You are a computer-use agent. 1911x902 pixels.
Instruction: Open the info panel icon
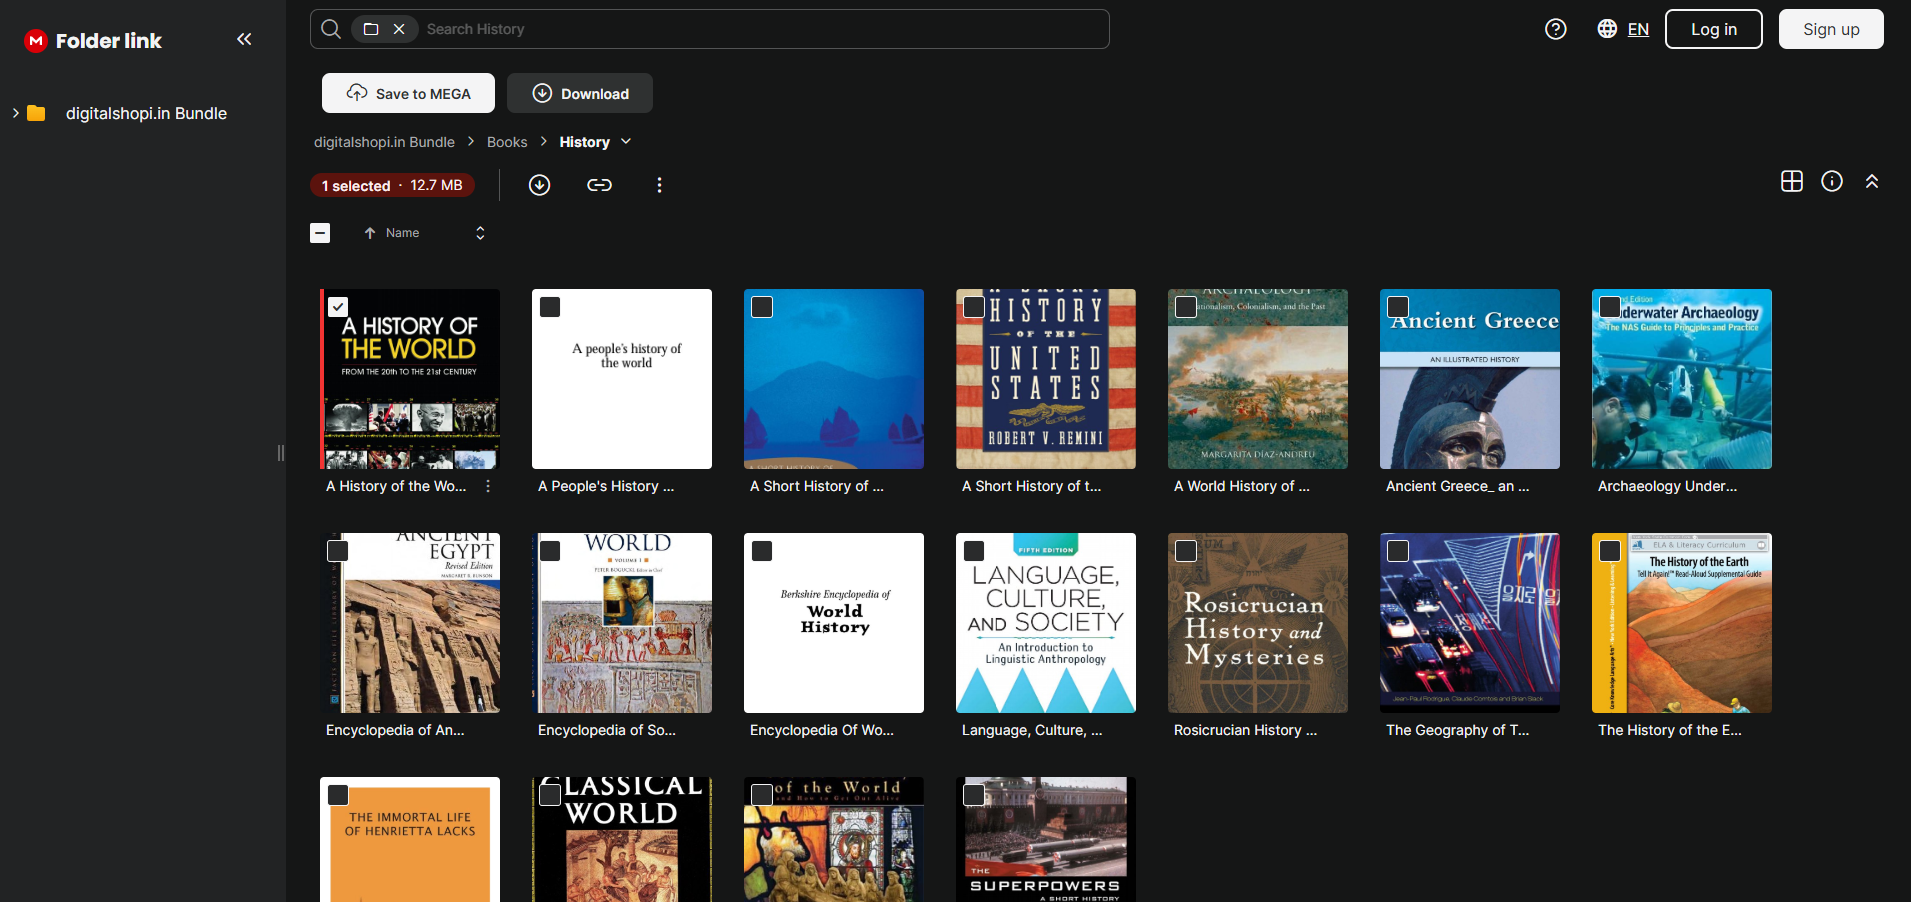coord(1832,181)
